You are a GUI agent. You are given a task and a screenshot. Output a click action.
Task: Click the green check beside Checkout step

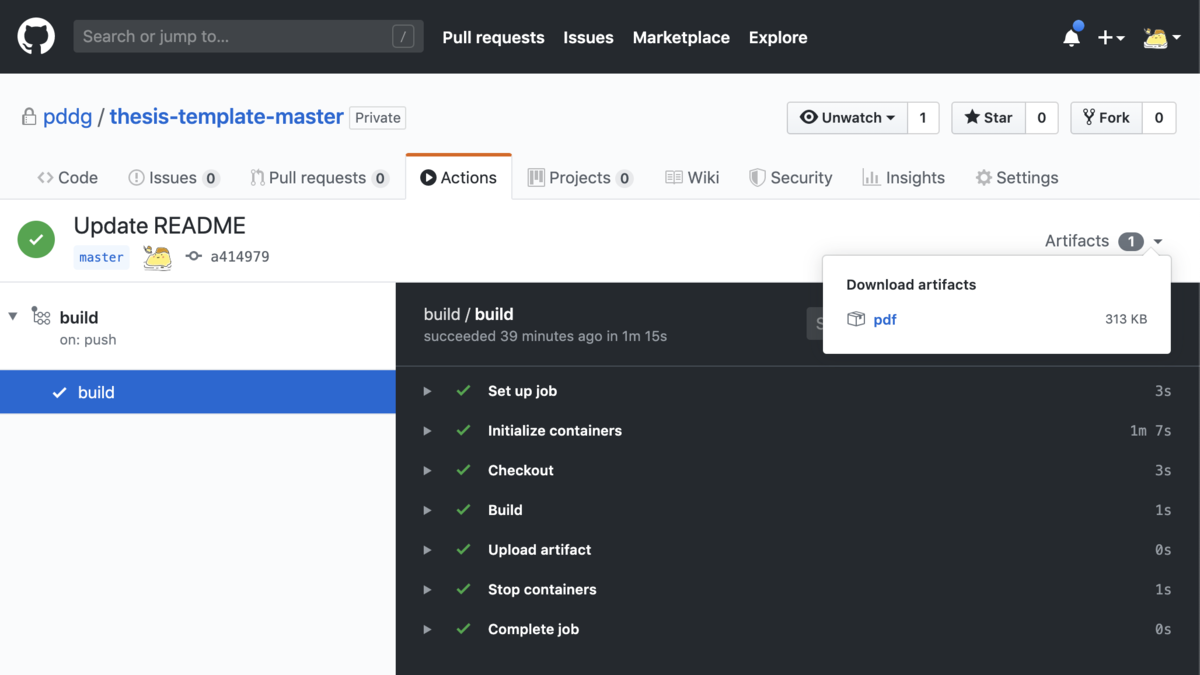click(x=463, y=470)
